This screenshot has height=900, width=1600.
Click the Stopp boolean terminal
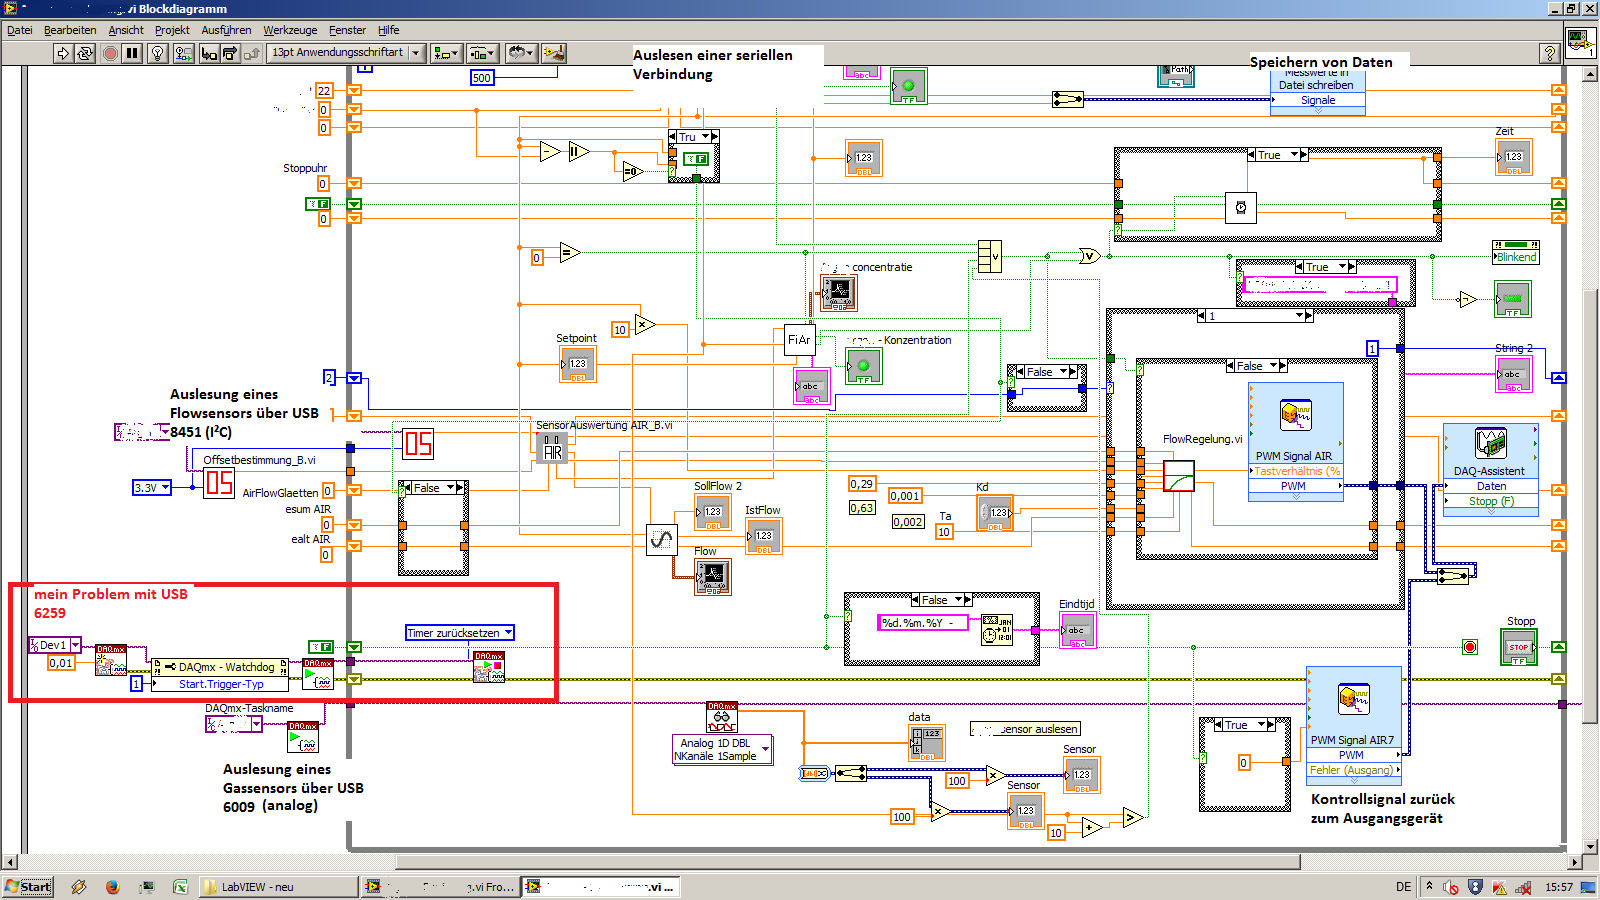1519,647
